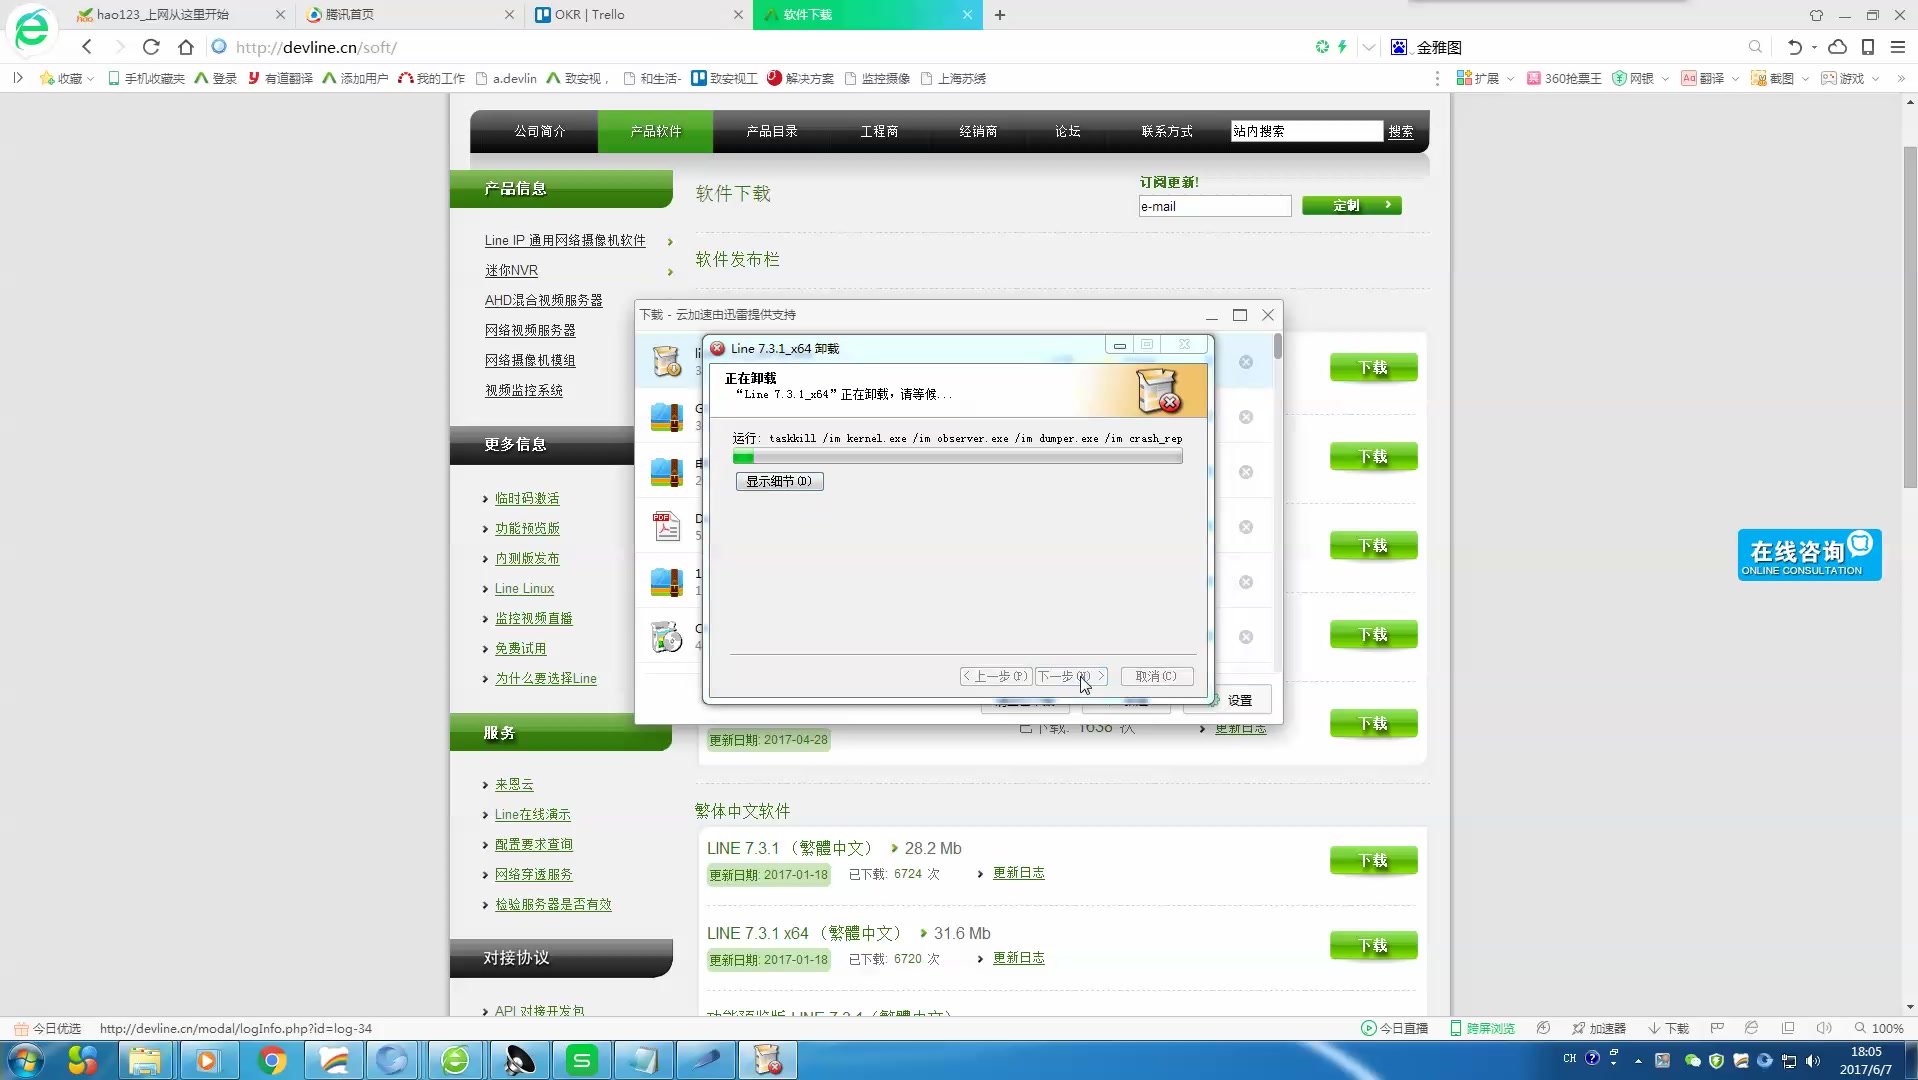The image size is (1918, 1080).
Task: Click the undo close-tab arrow icon
Action: pos(1795,47)
